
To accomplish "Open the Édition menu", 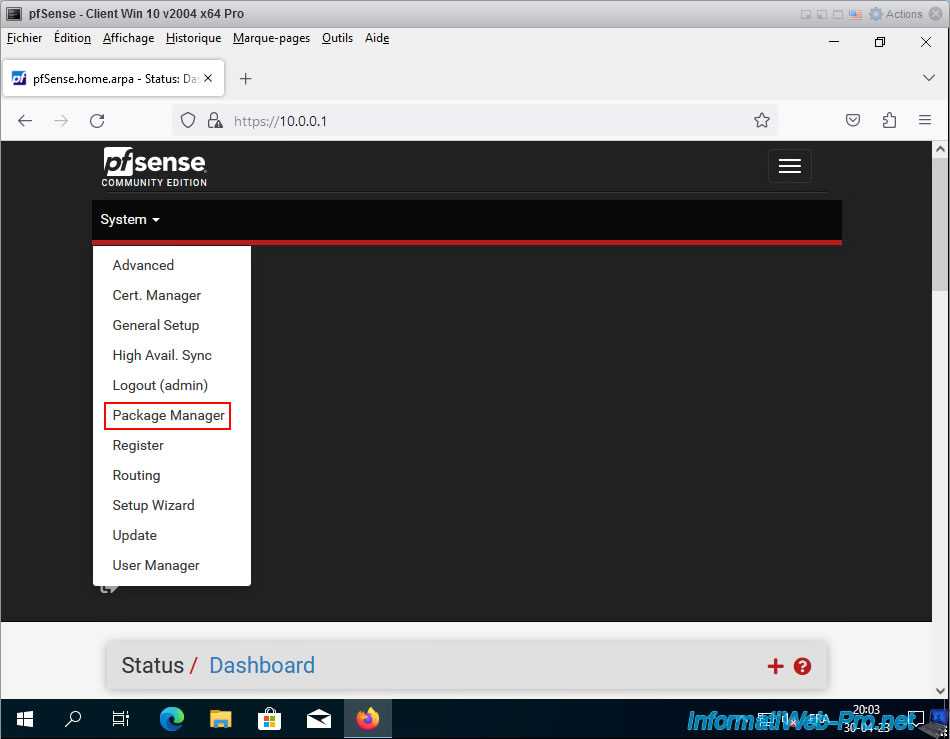I will tap(72, 38).
